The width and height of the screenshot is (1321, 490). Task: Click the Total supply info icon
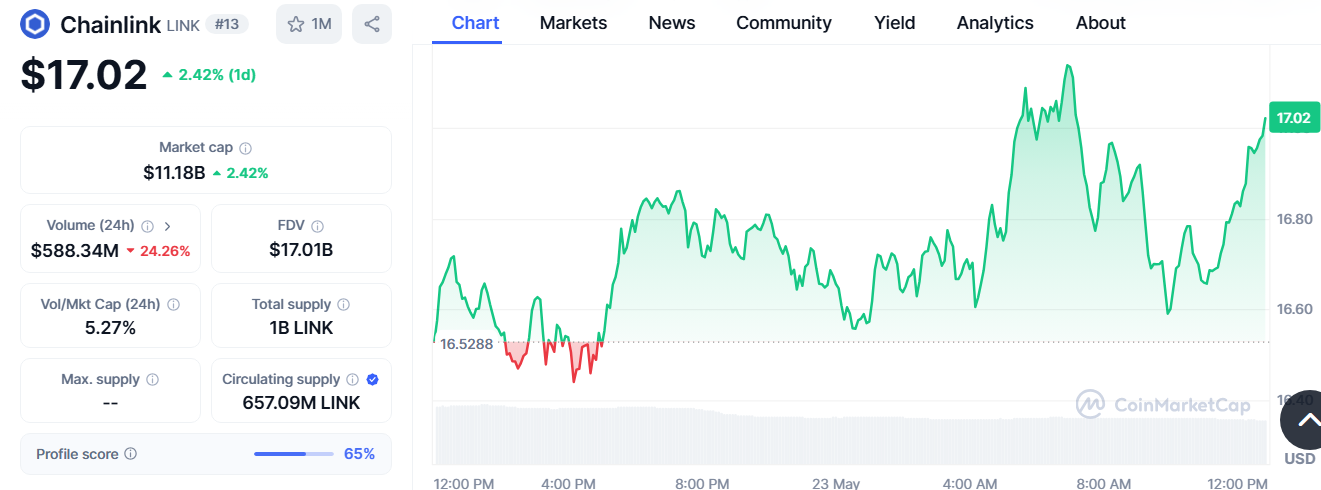tap(344, 304)
